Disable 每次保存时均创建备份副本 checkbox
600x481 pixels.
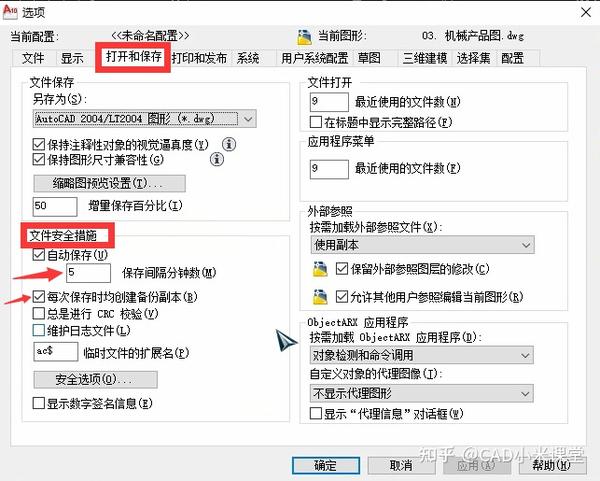coord(39,297)
